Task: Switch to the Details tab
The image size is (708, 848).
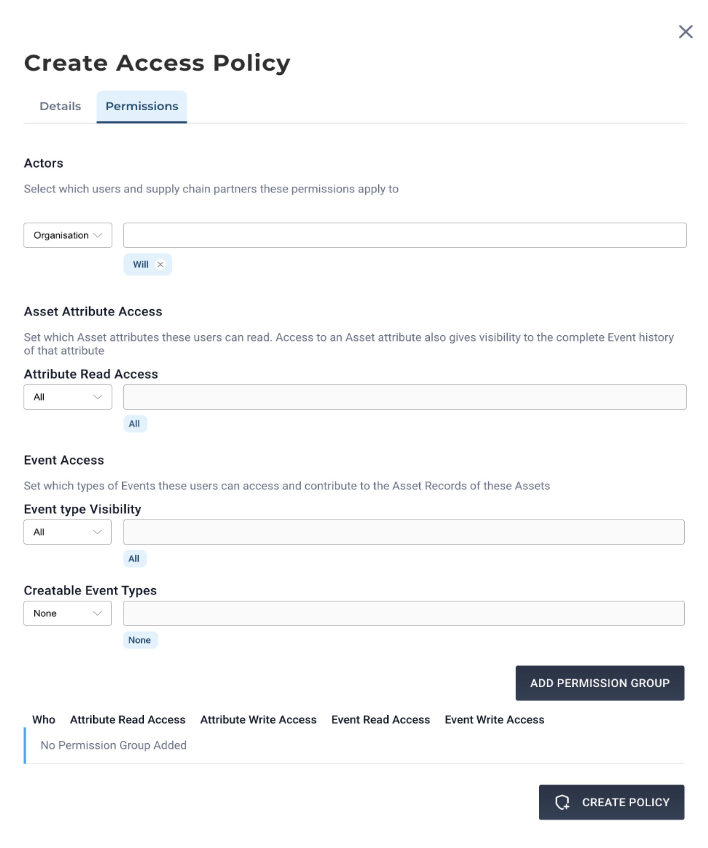Action: [60, 106]
